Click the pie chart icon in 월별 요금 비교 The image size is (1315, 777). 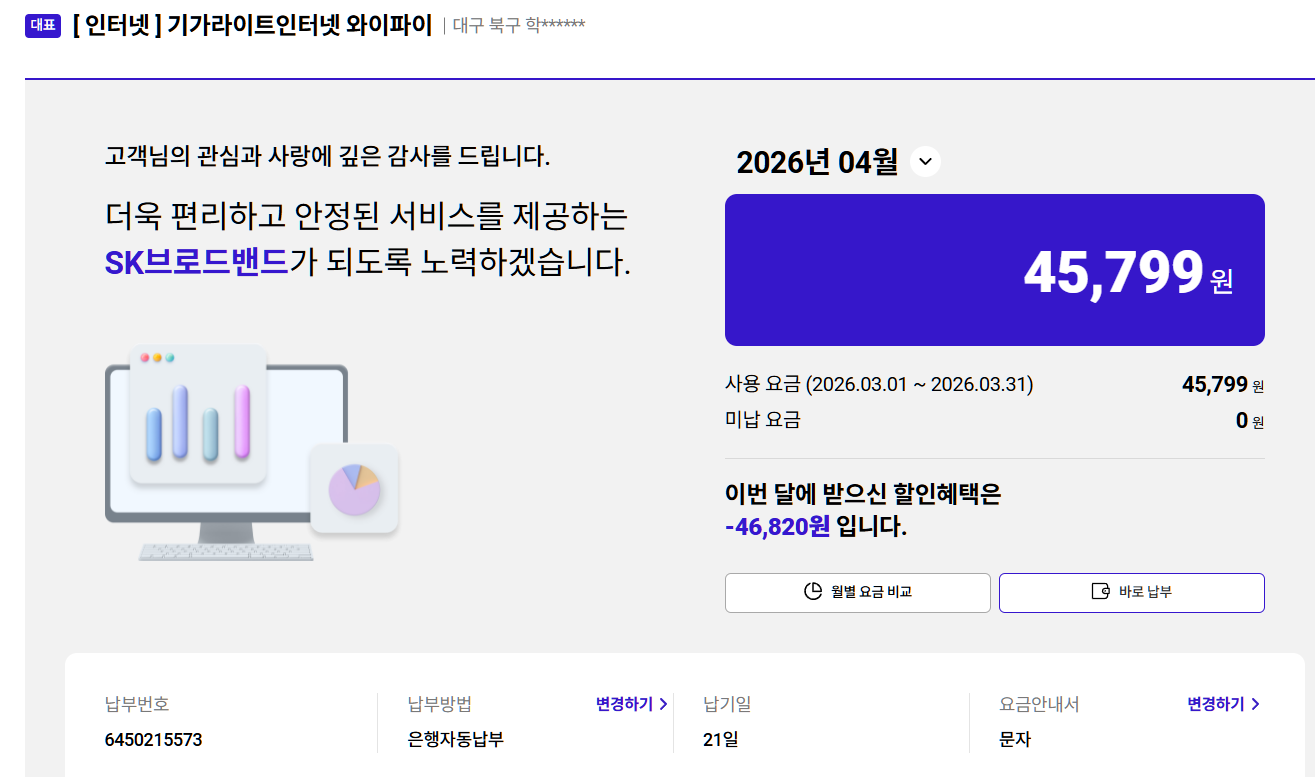point(813,591)
